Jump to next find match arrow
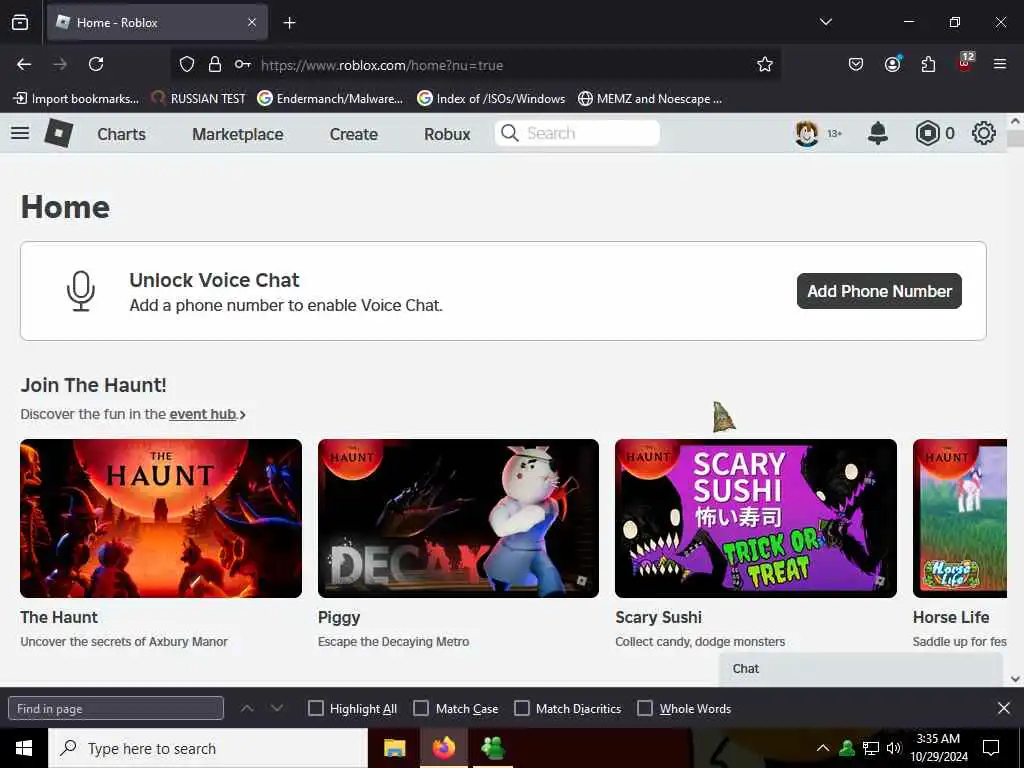The width and height of the screenshot is (1024, 768). (277, 709)
